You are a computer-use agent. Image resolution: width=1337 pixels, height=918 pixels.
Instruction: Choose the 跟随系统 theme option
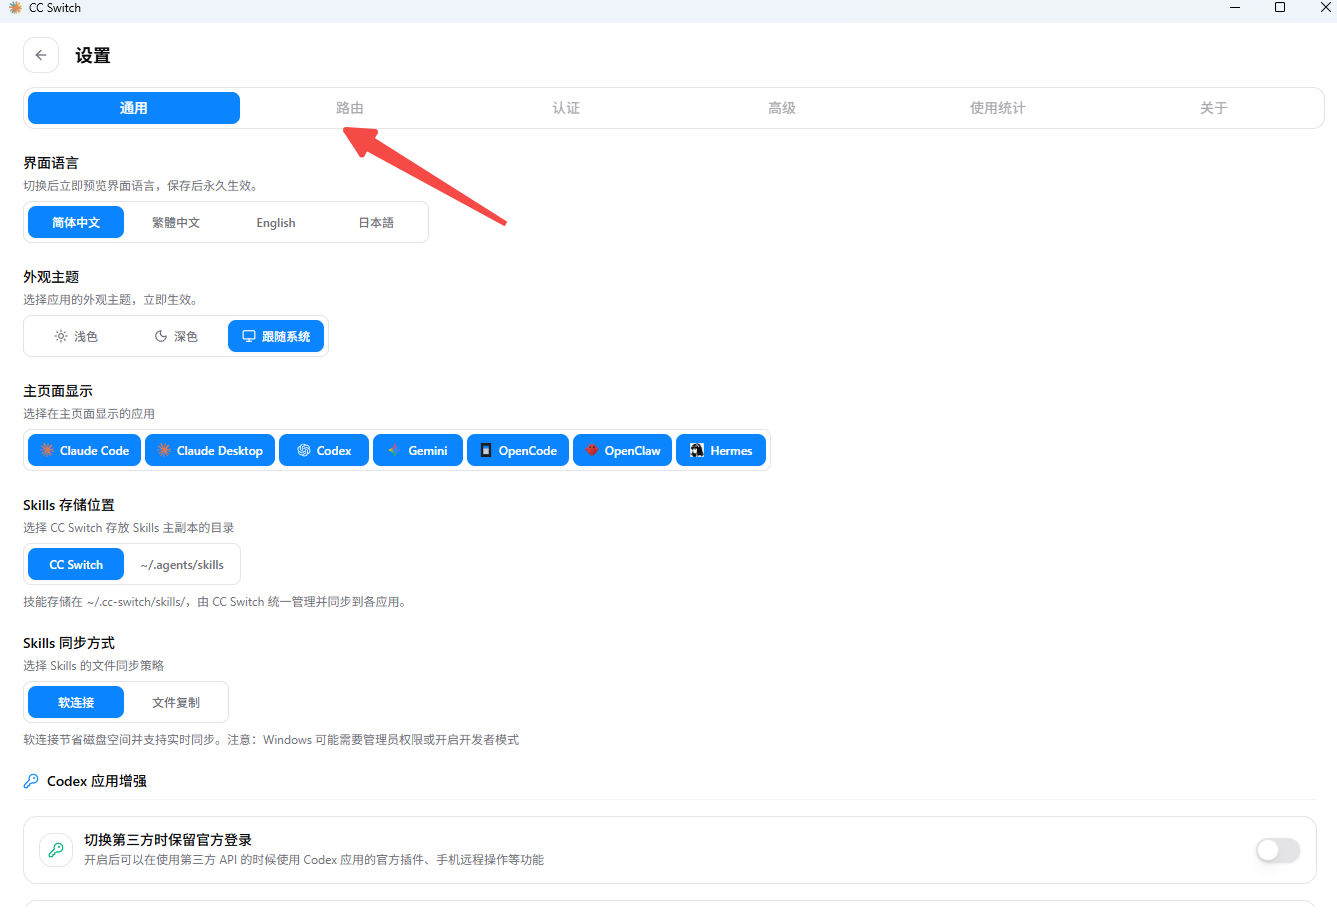pos(276,336)
